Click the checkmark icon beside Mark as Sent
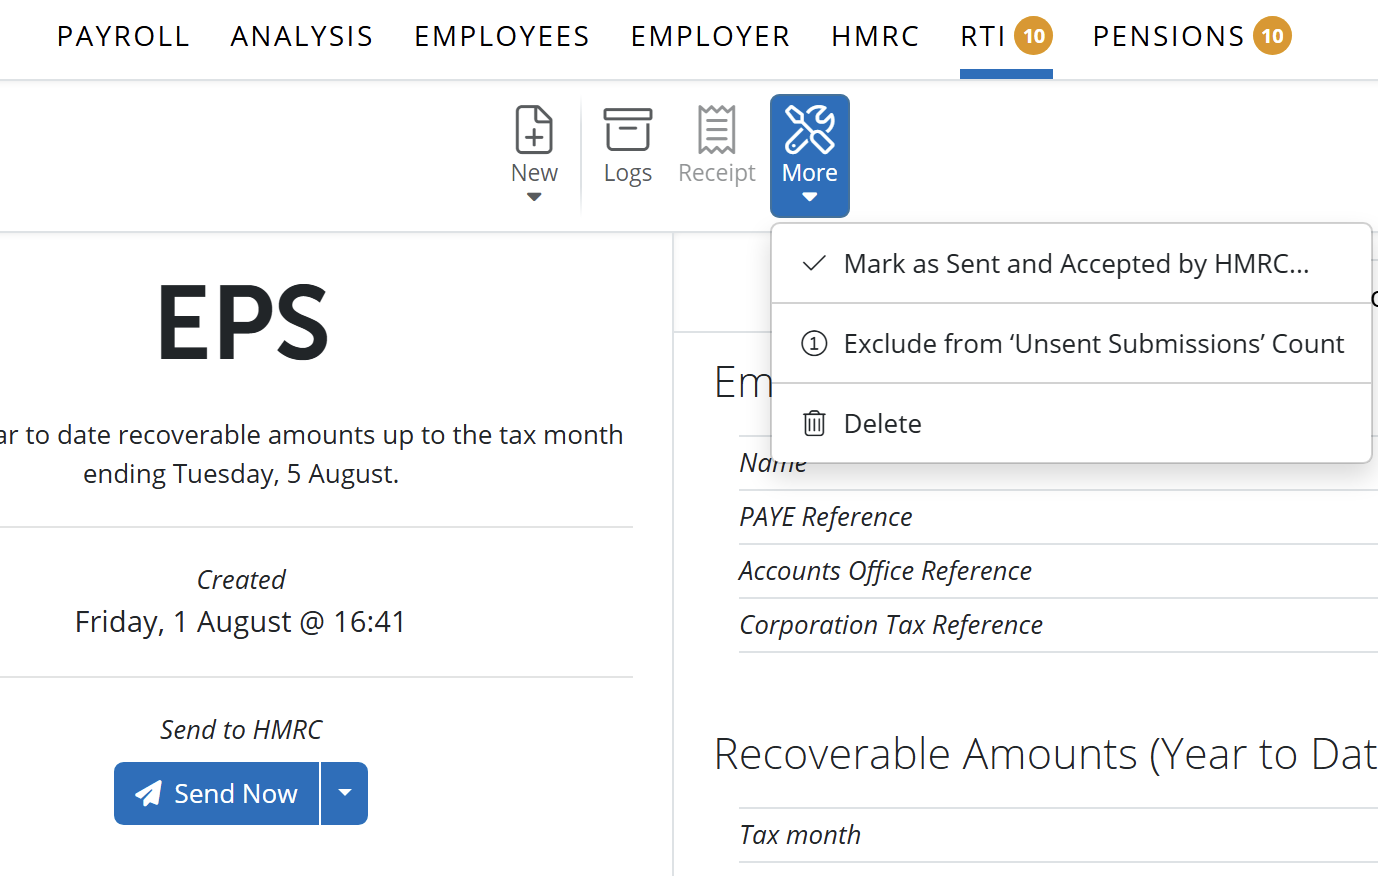Viewport: 1378px width, 876px height. pyautogui.click(x=815, y=263)
